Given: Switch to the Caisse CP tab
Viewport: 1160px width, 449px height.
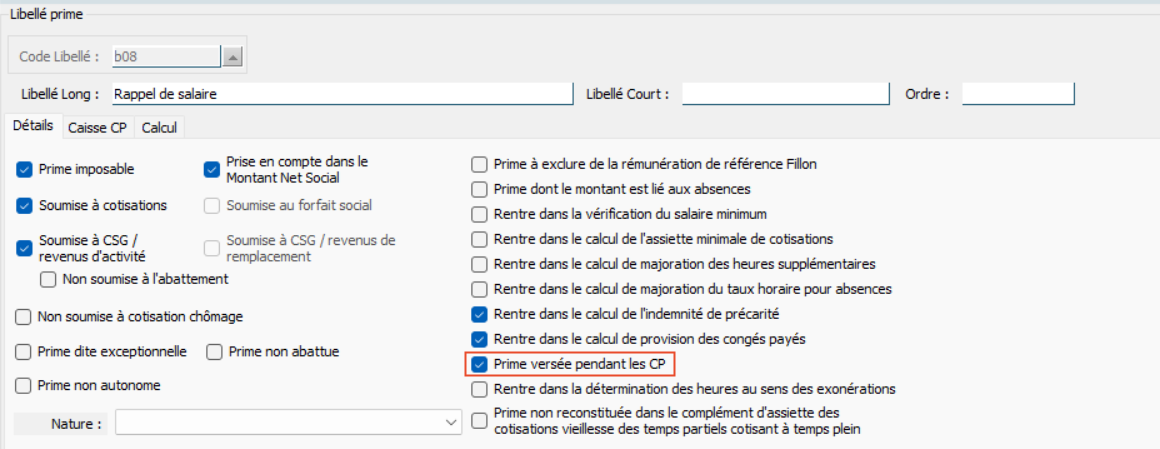Looking at the screenshot, I should click(97, 128).
